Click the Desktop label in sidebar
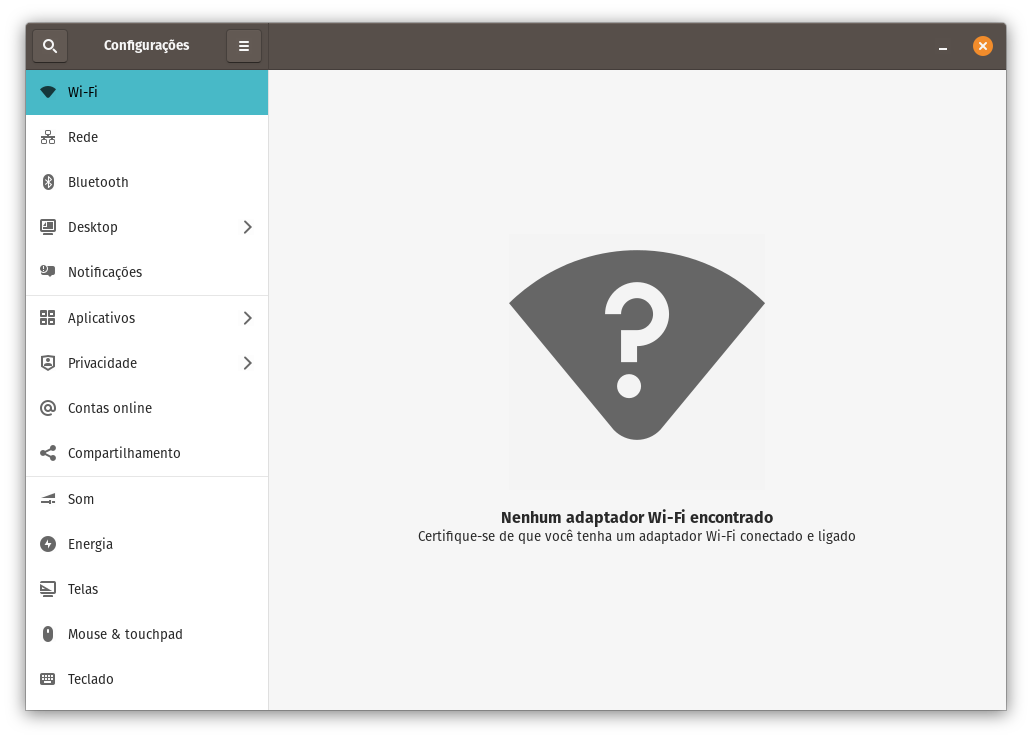The width and height of the screenshot is (1032, 739). click(x=93, y=227)
